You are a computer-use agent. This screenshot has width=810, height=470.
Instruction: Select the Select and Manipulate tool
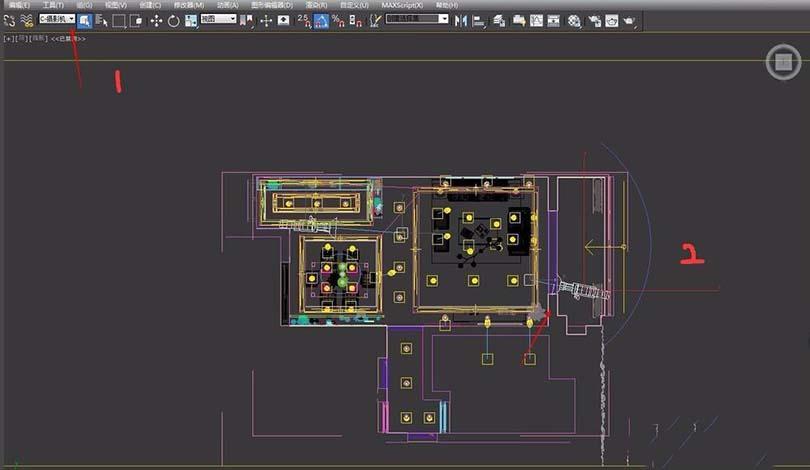click(266, 21)
